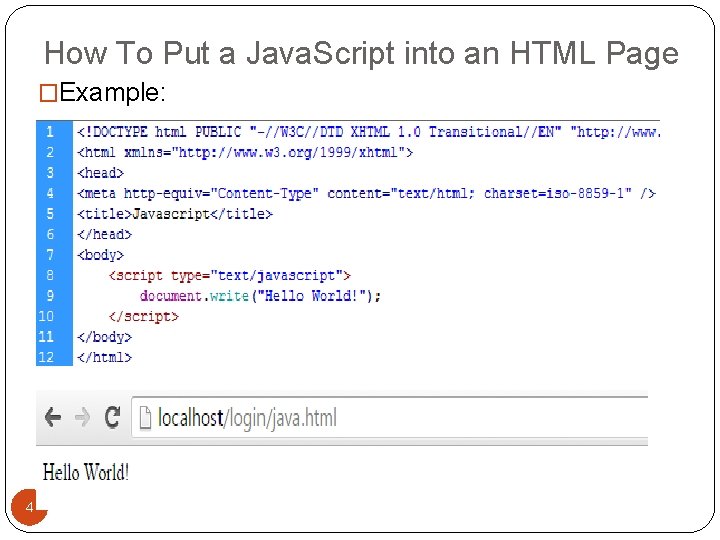The width and height of the screenshot is (720, 540).
Task: Click the opening <body> tag line
Action: coord(101,255)
